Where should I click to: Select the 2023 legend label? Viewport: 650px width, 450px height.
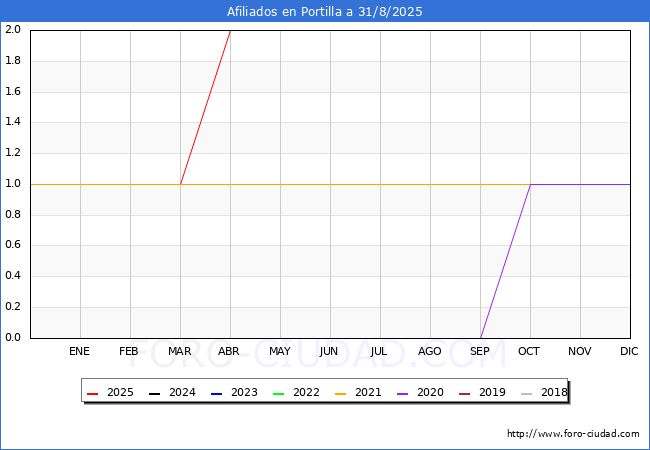click(x=244, y=392)
